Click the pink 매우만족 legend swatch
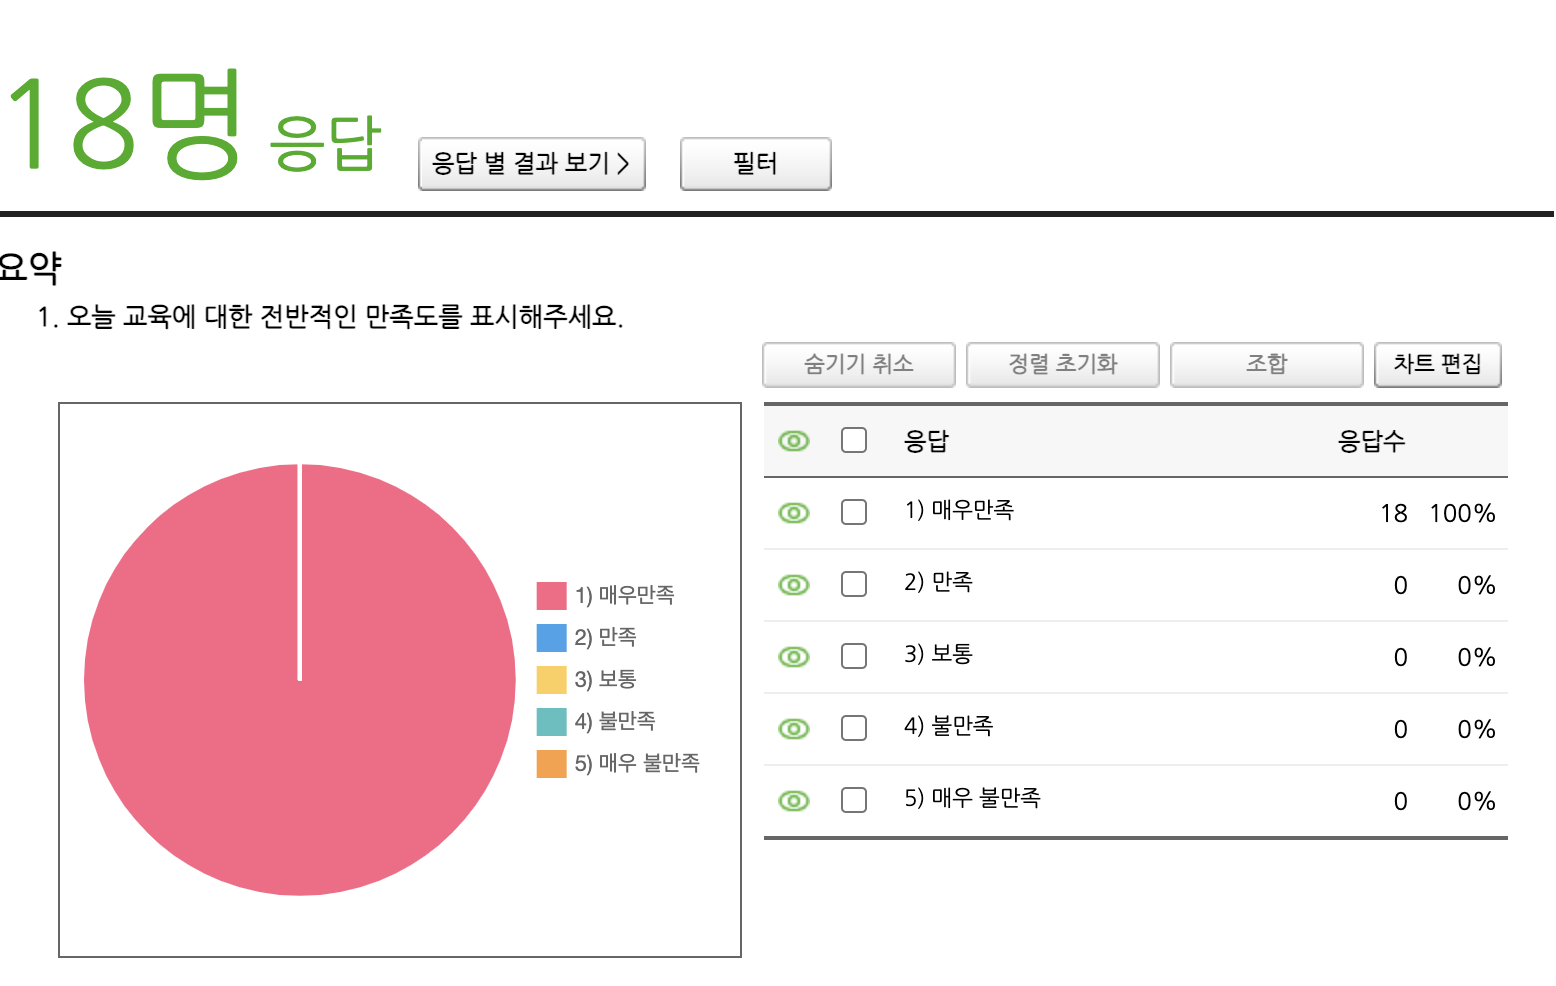1556x986 pixels. (x=551, y=596)
